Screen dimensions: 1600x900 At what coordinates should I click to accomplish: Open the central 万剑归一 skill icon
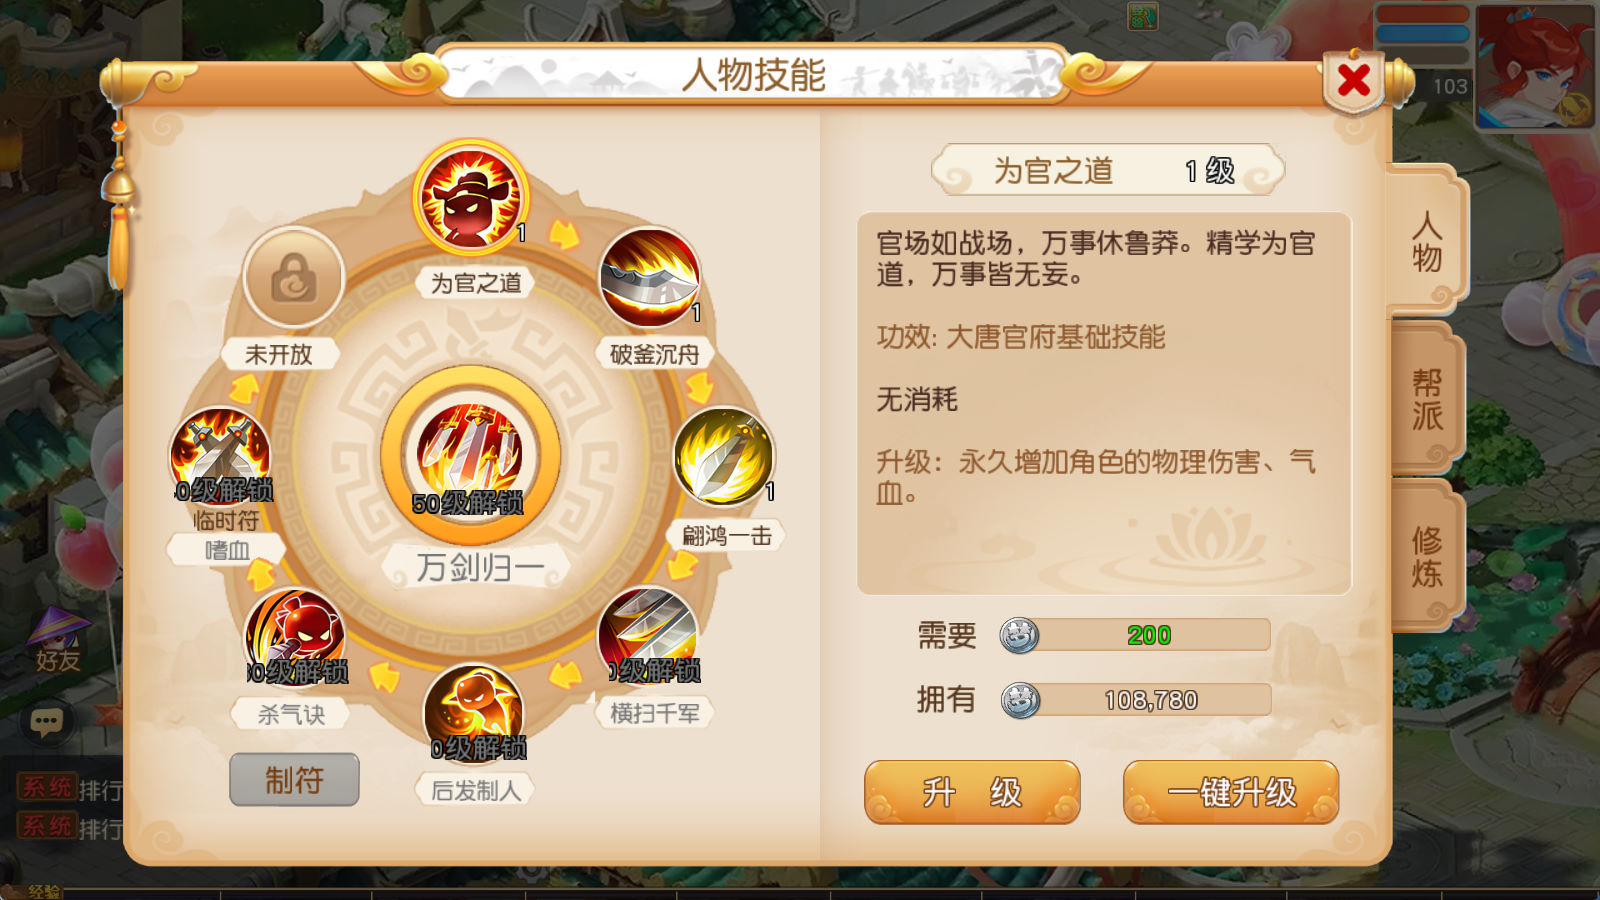tap(470, 455)
